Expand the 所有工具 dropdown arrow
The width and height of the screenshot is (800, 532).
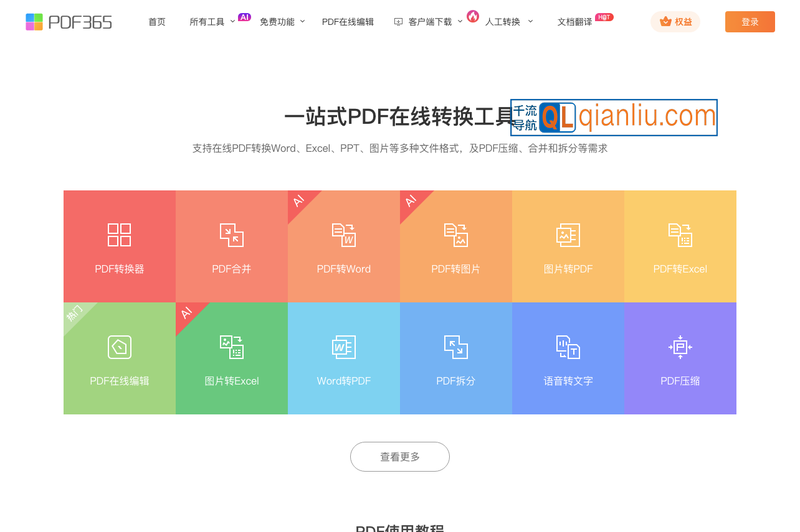(233, 21)
